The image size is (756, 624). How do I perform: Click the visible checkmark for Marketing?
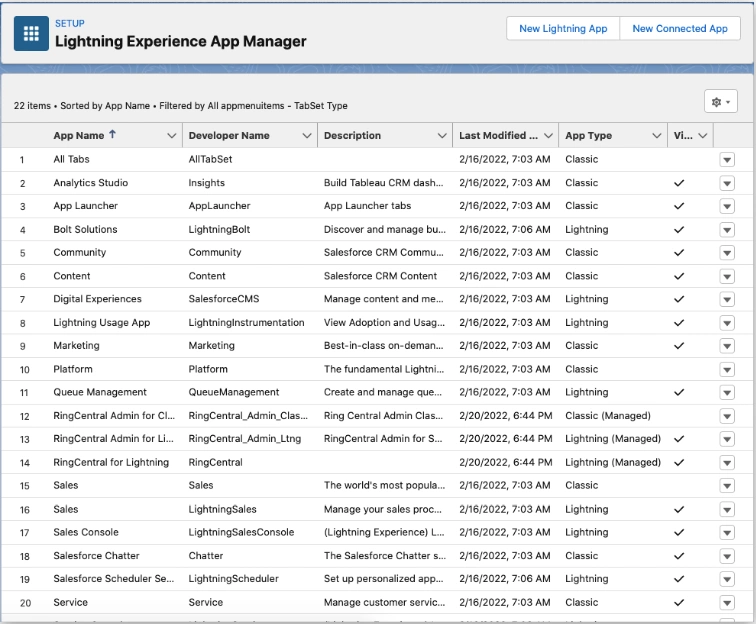coord(679,346)
